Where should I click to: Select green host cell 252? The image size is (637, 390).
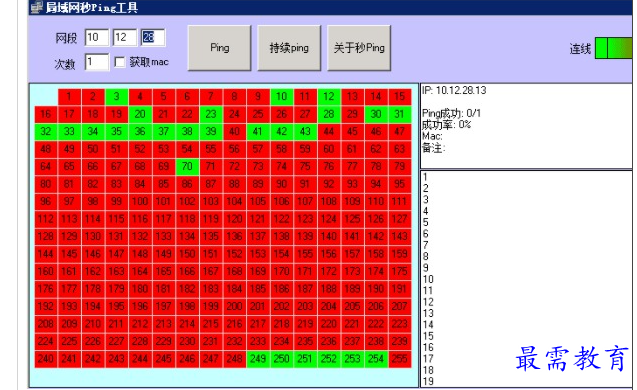coord(329,359)
